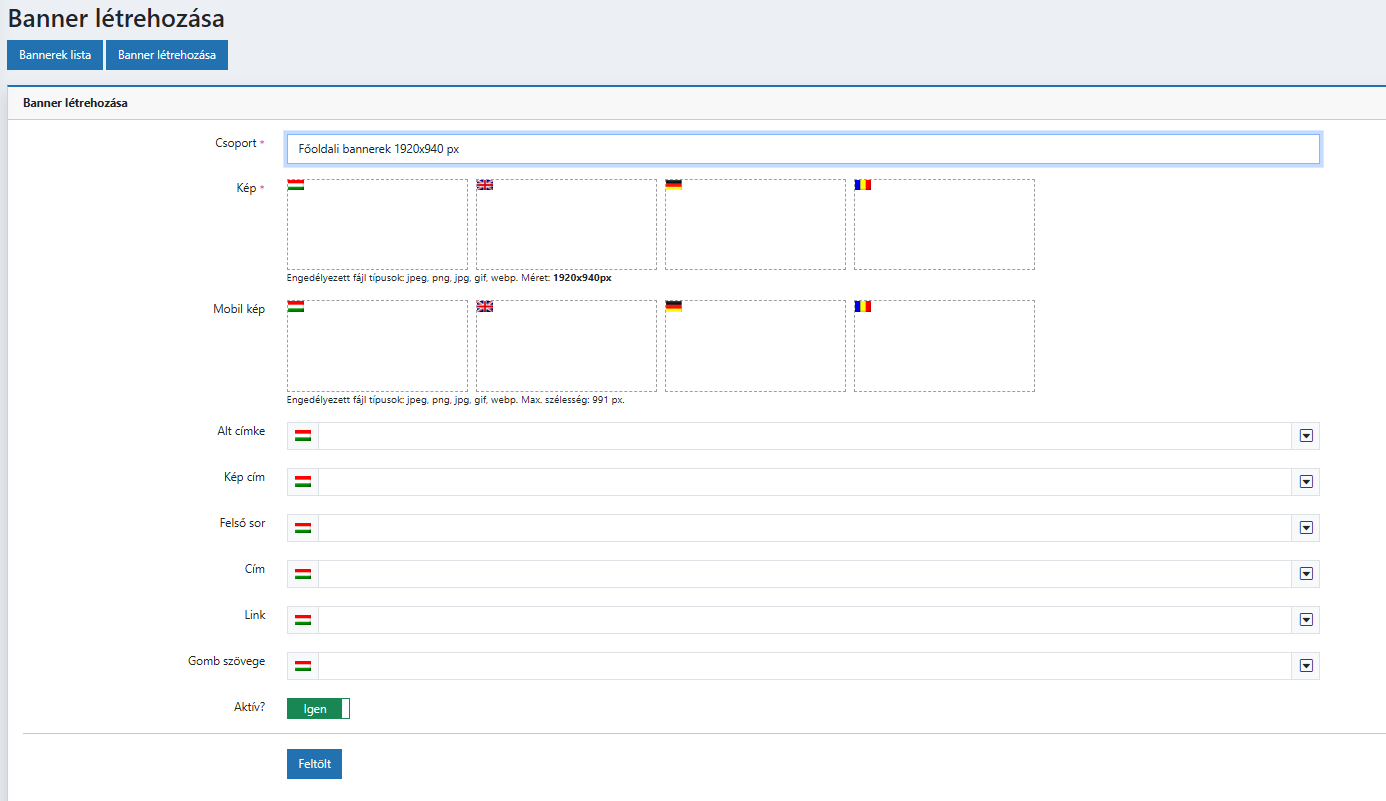Click the Romanian flag in Mobil kép row
This screenshot has height=801, width=1386.
click(x=863, y=306)
